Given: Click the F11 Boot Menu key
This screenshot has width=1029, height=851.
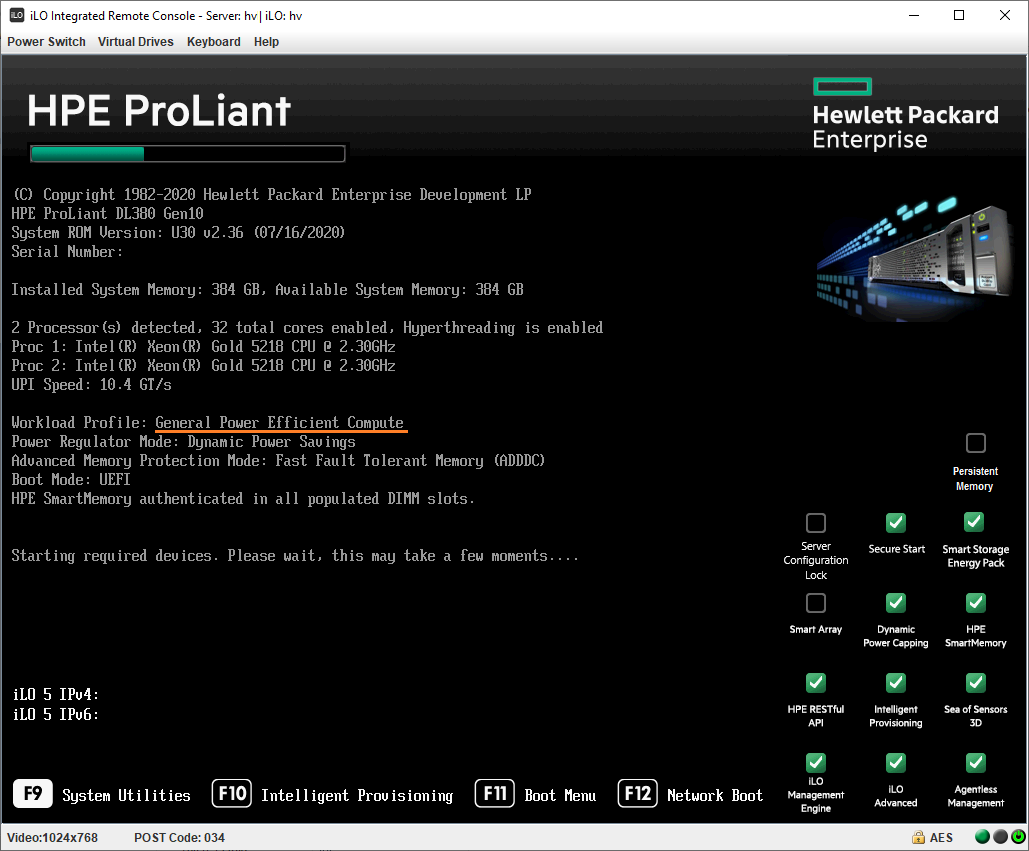Looking at the screenshot, I should click(495, 794).
